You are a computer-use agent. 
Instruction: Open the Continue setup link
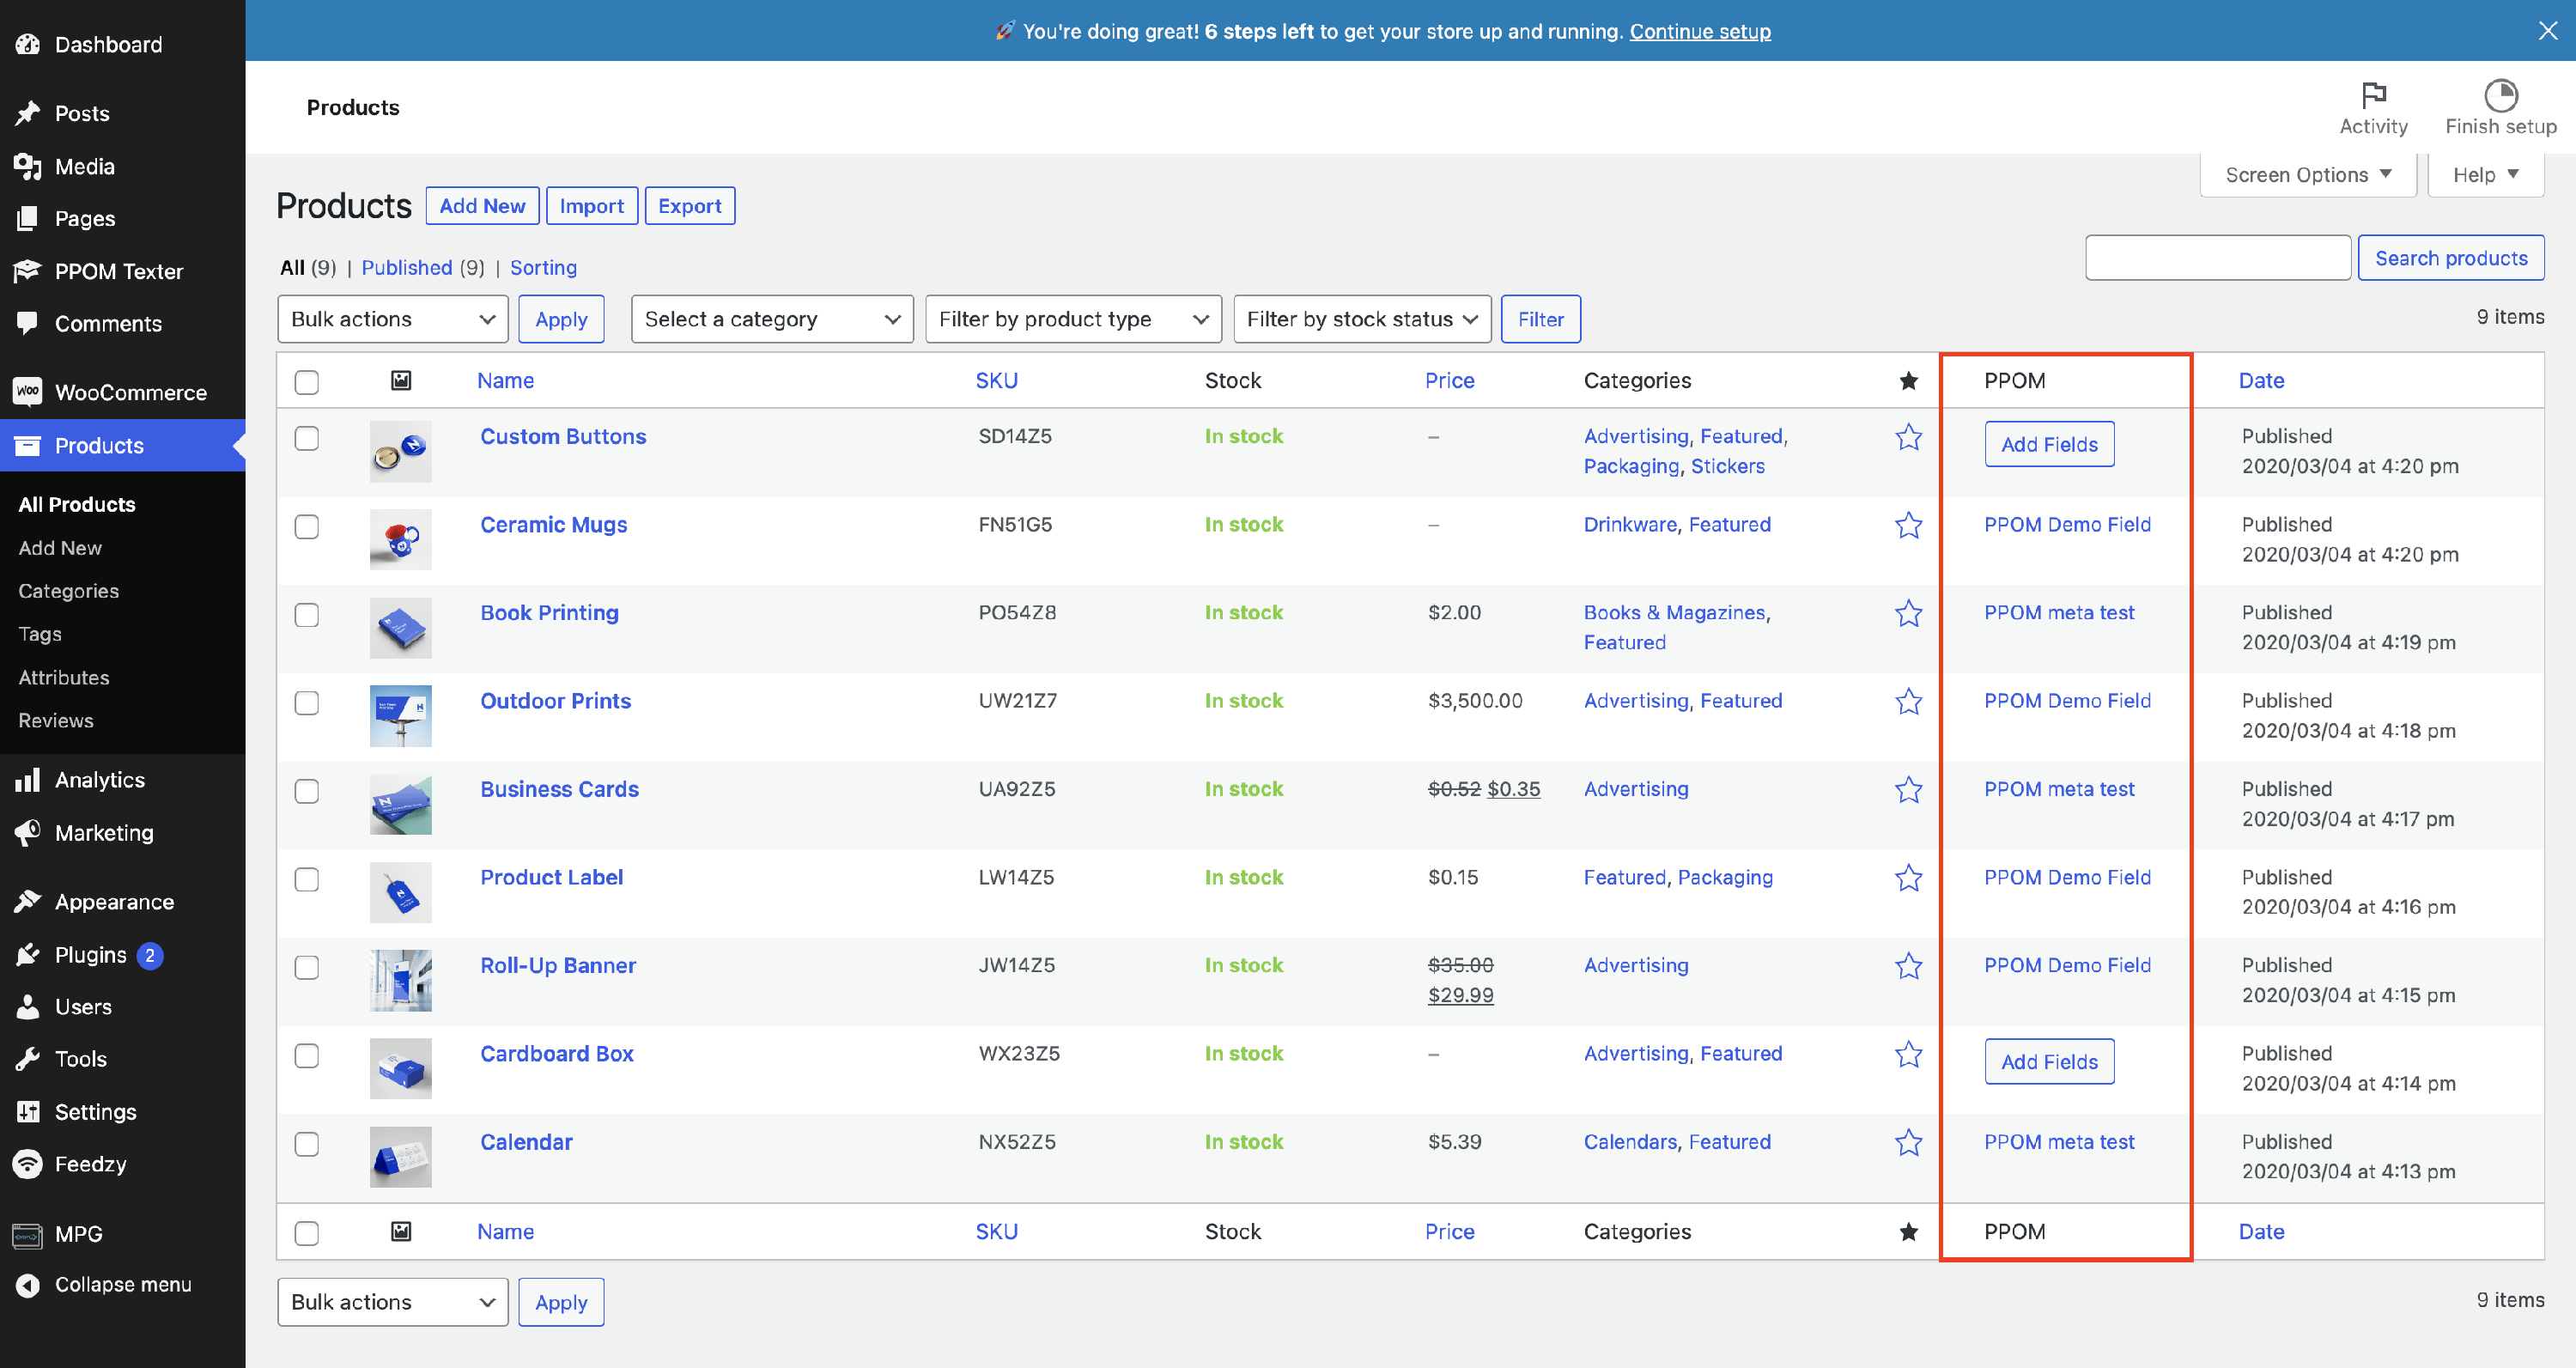pyautogui.click(x=1699, y=31)
